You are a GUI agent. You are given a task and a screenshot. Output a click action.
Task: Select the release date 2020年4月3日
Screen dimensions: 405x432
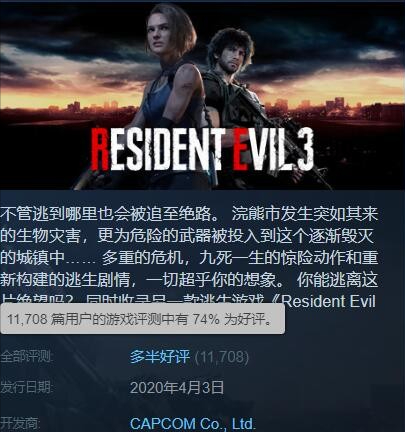point(177,388)
